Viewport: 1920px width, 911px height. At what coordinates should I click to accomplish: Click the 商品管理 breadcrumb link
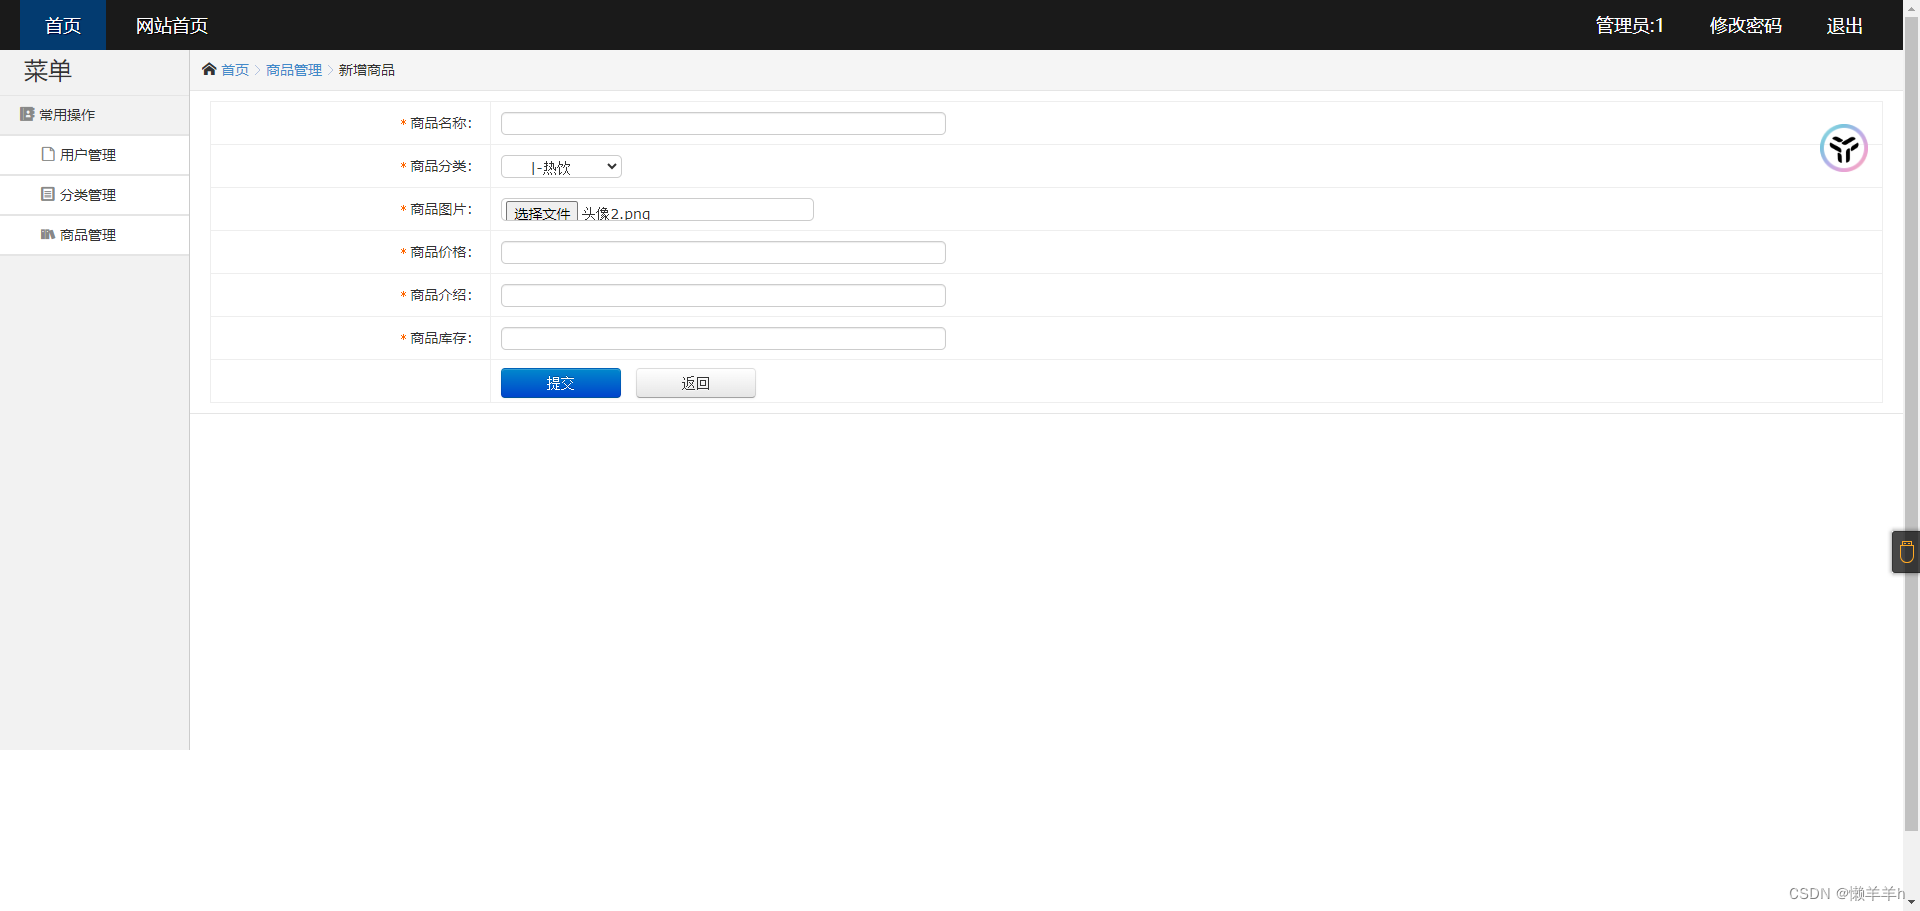[294, 70]
